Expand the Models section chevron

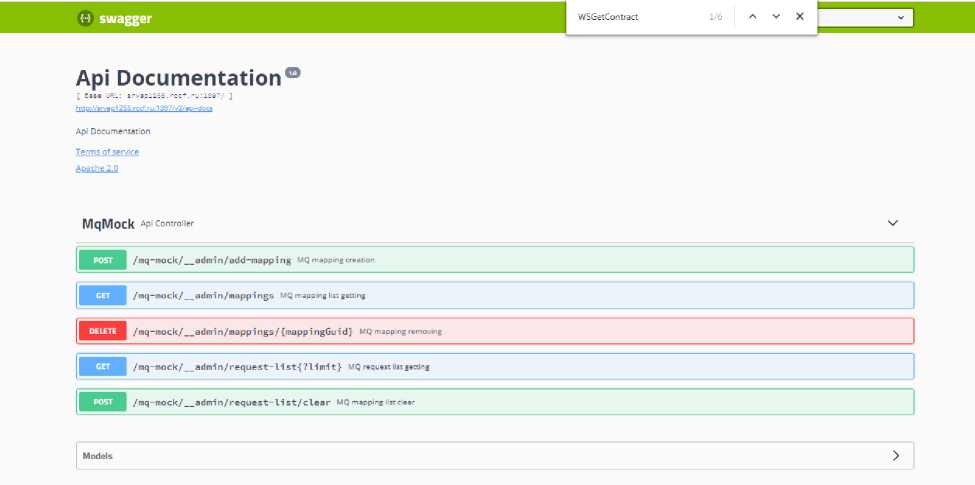895,456
